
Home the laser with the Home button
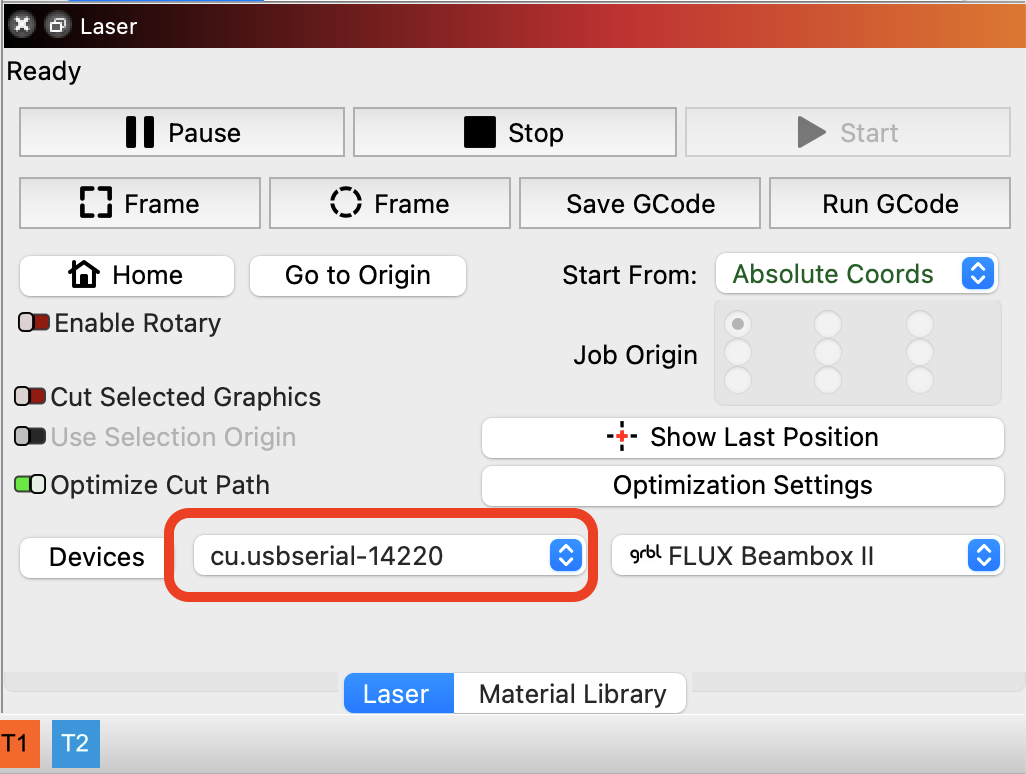(x=127, y=275)
